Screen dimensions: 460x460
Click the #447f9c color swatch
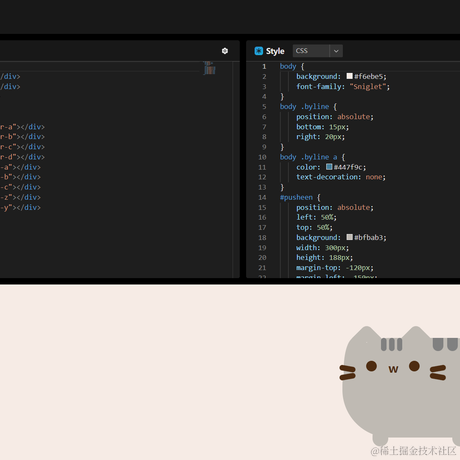coord(329,167)
